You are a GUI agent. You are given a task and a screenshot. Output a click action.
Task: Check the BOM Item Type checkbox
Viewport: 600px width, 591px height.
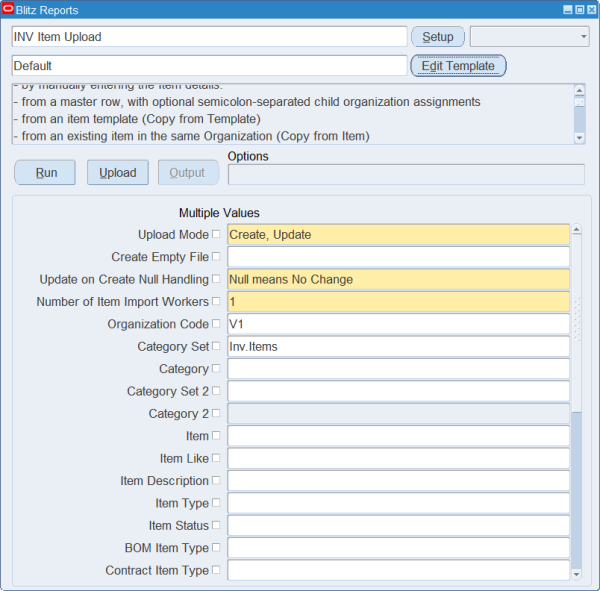(x=216, y=547)
